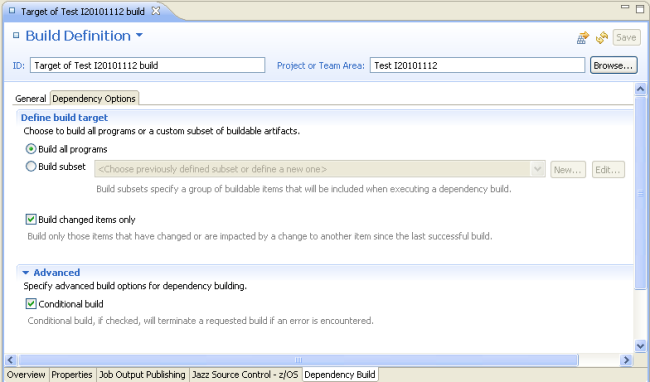The height and width of the screenshot is (382, 650).
Task: Click the Define build target heading
Action: (x=64, y=118)
